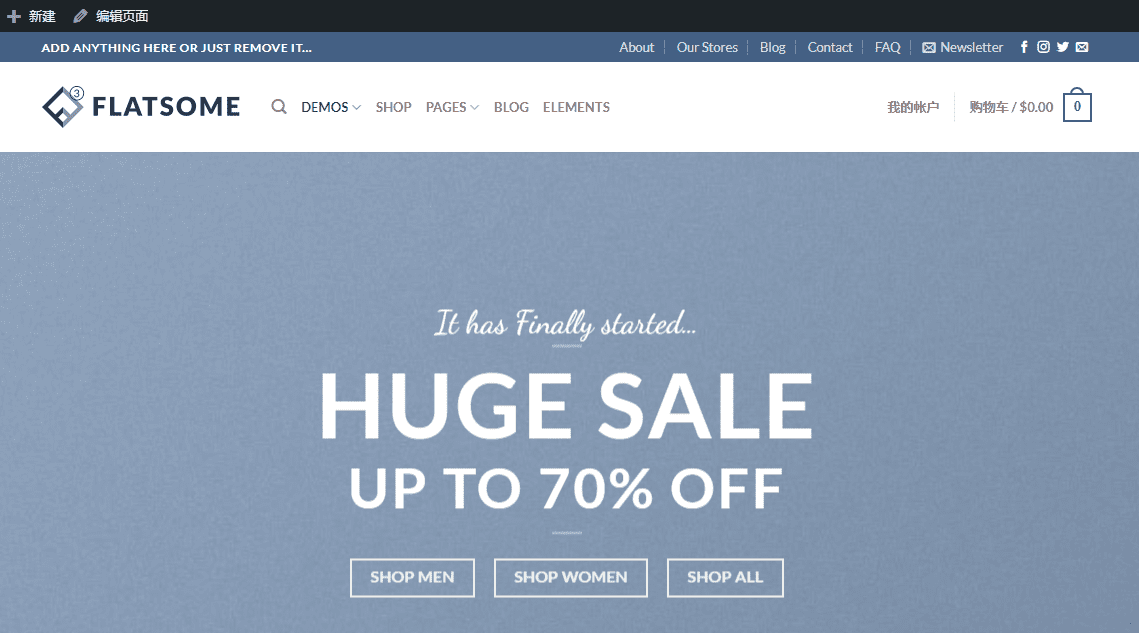Image resolution: width=1139 pixels, height=633 pixels.
Task: Open the Newsletter link in top bar
Action: pyautogui.click(x=962, y=47)
